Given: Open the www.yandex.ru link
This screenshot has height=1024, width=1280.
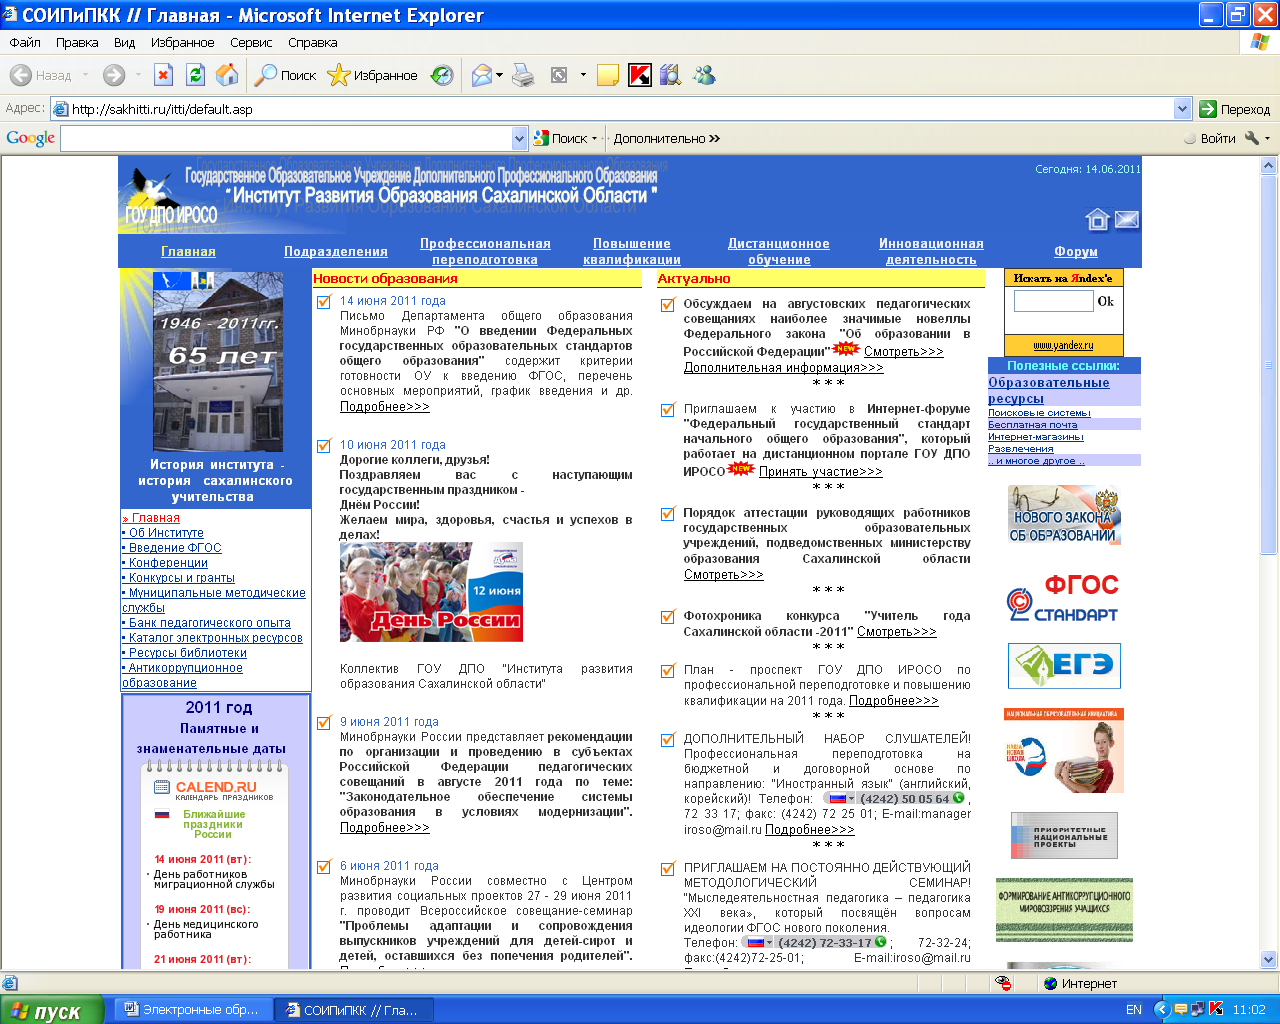Looking at the screenshot, I should (1063, 345).
